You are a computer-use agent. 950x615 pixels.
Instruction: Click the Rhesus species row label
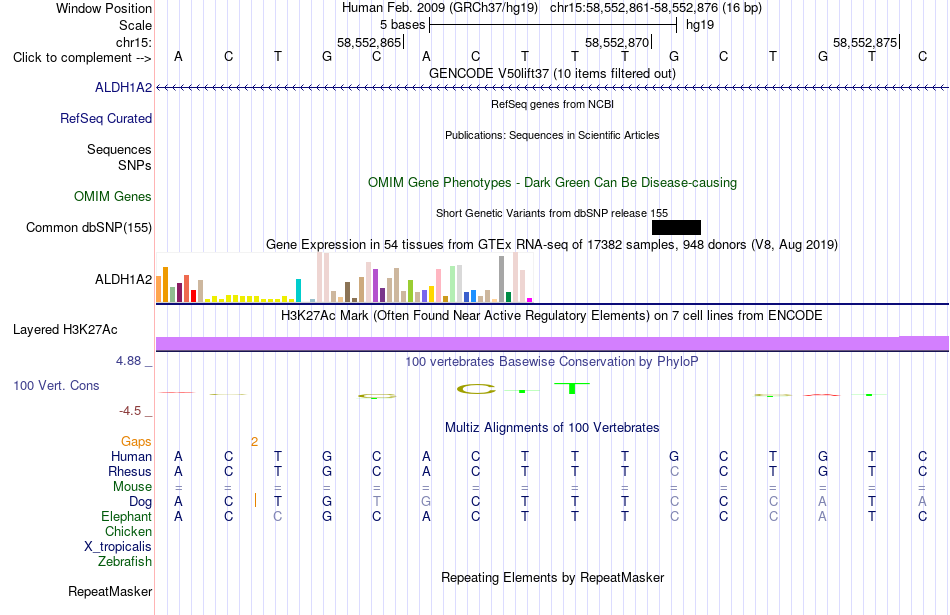130,471
